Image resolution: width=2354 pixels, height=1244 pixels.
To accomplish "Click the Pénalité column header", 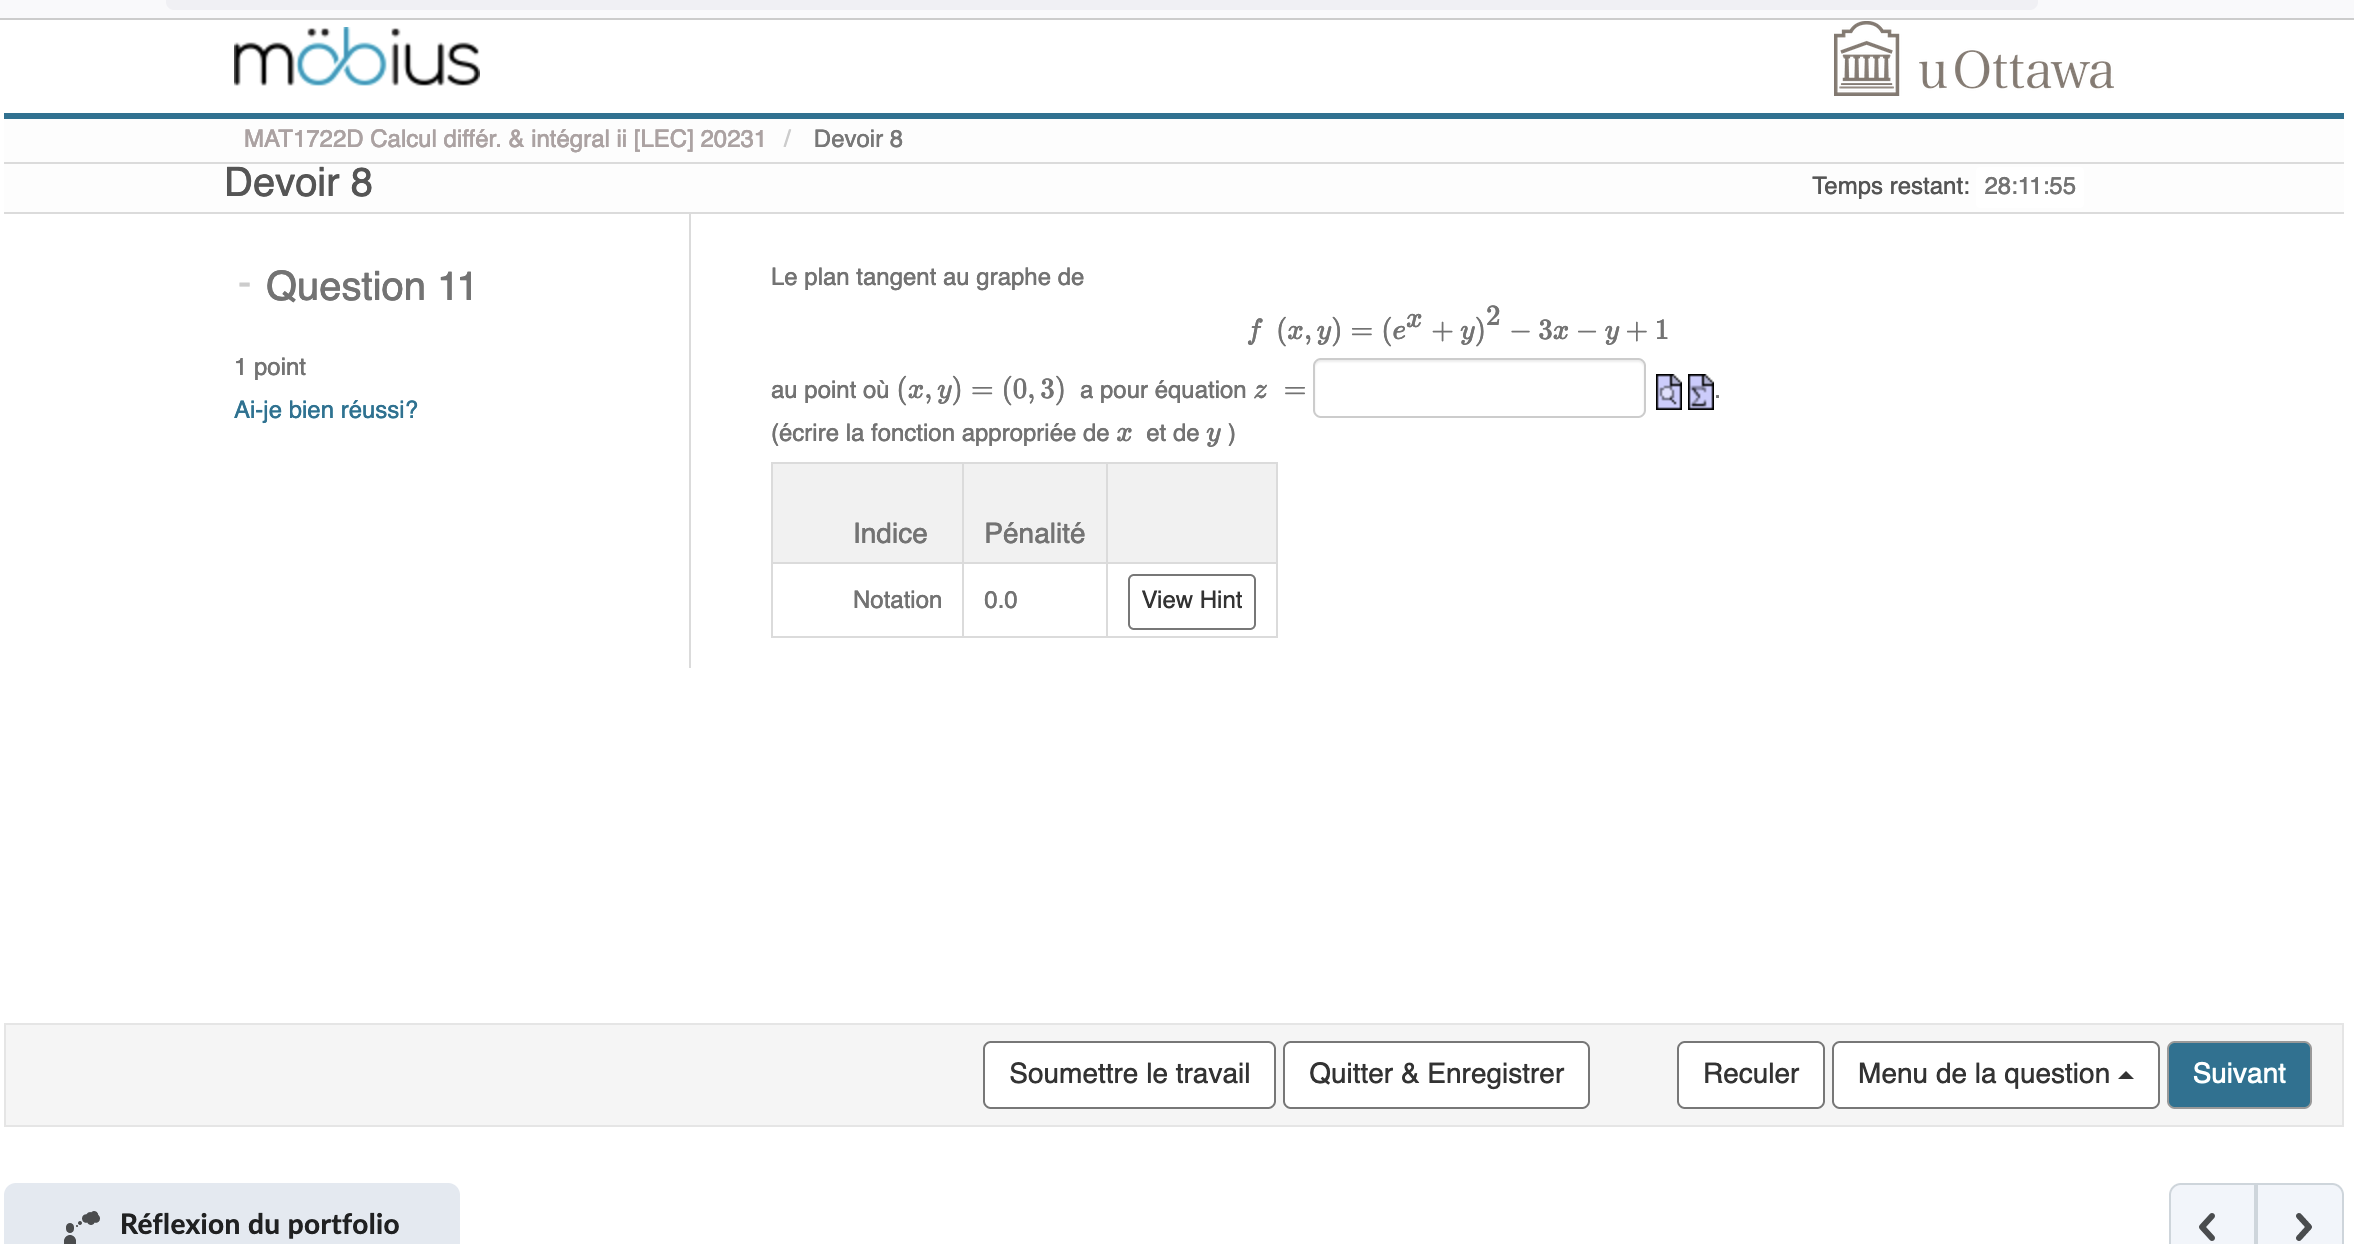I will click(x=1034, y=533).
